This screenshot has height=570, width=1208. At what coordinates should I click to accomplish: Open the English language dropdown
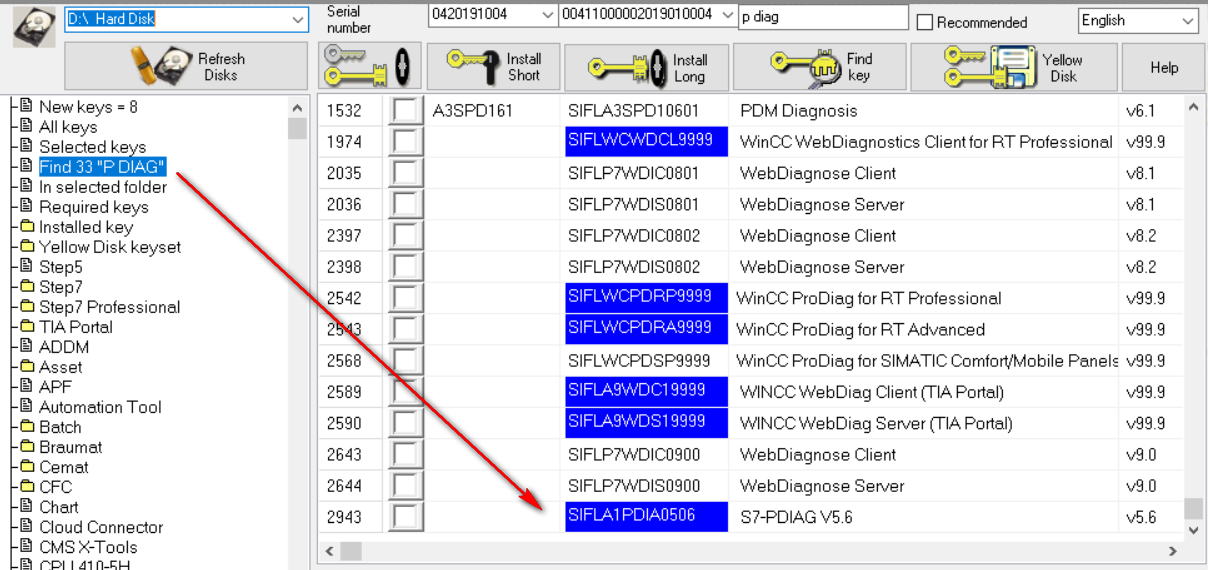tap(1188, 20)
